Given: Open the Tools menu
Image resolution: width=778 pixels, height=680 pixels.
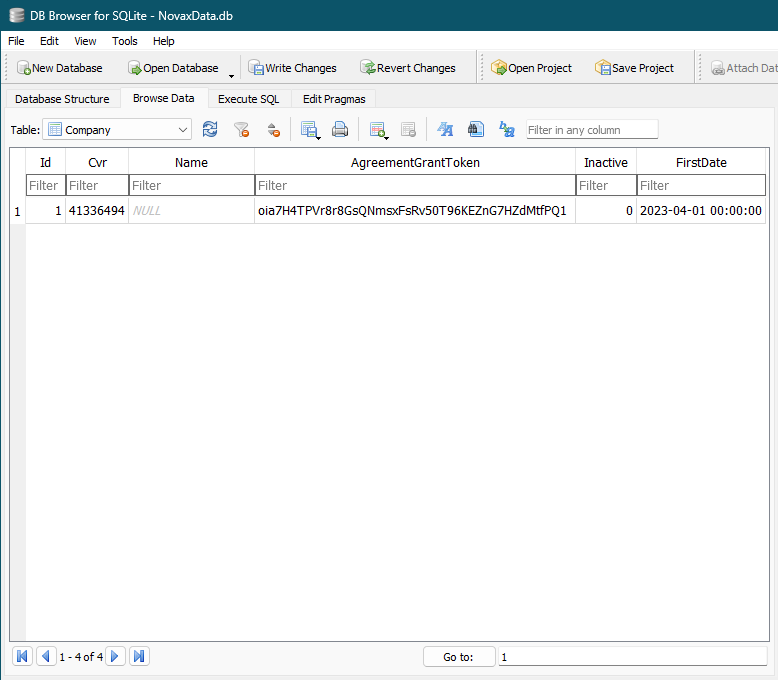Looking at the screenshot, I should (125, 41).
